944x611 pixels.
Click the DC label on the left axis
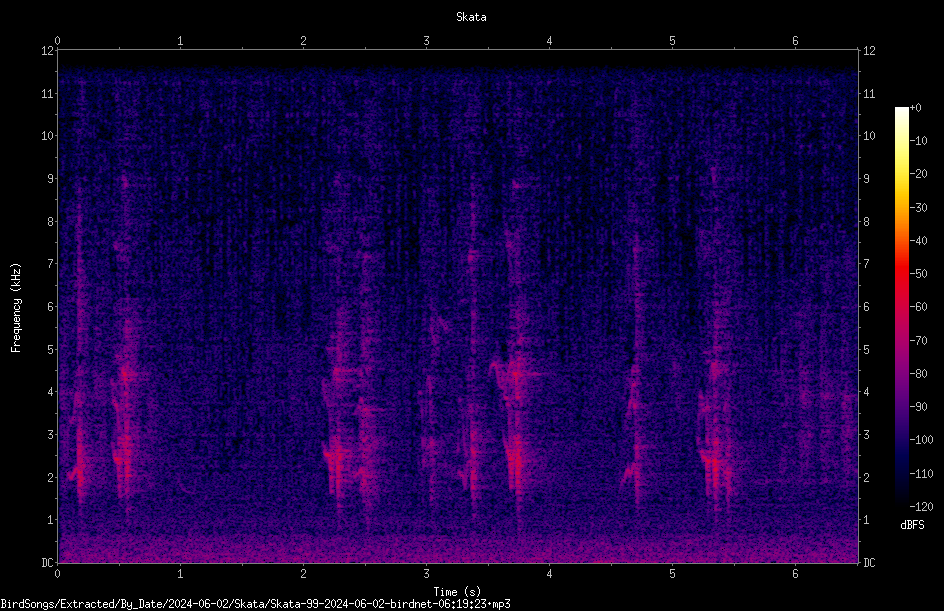pyautogui.click(x=48, y=563)
